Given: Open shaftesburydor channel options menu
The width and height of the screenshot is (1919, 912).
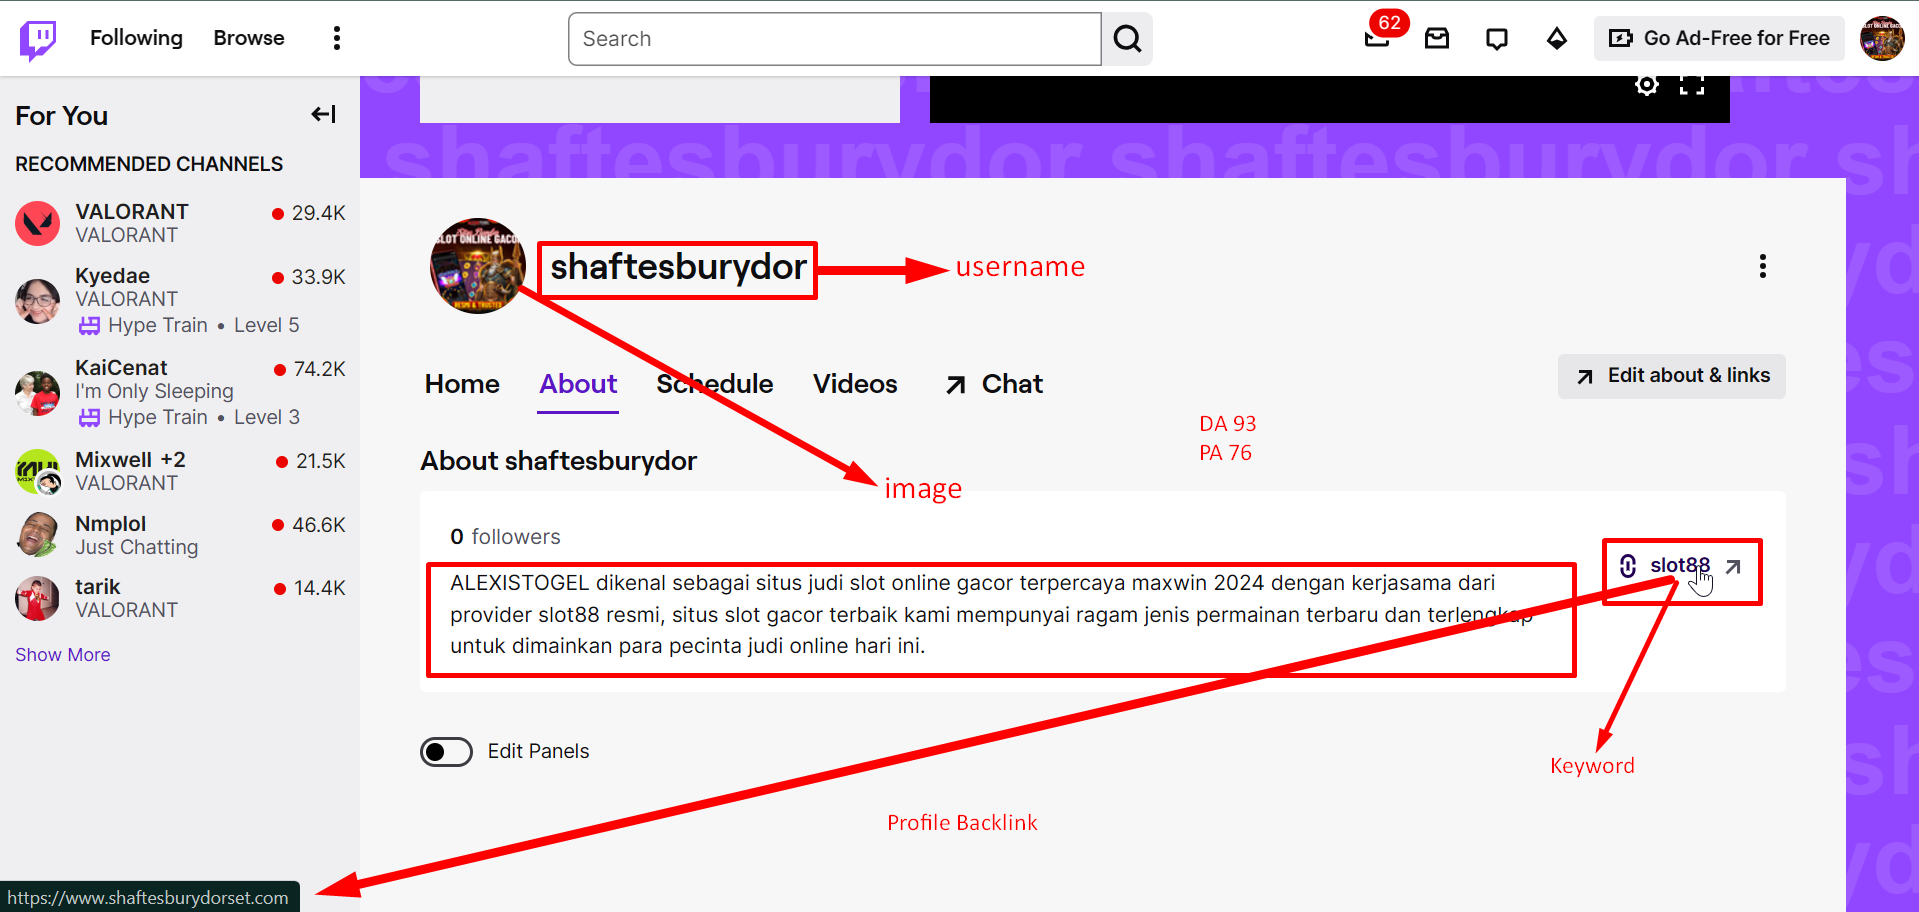Looking at the screenshot, I should click(x=1763, y=266).
